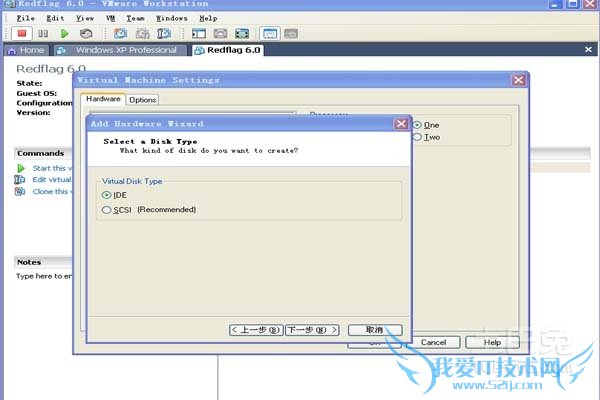The image size is (600, 400).
Task: Select the IDE disk type radio button
Action: pos(107,195)
